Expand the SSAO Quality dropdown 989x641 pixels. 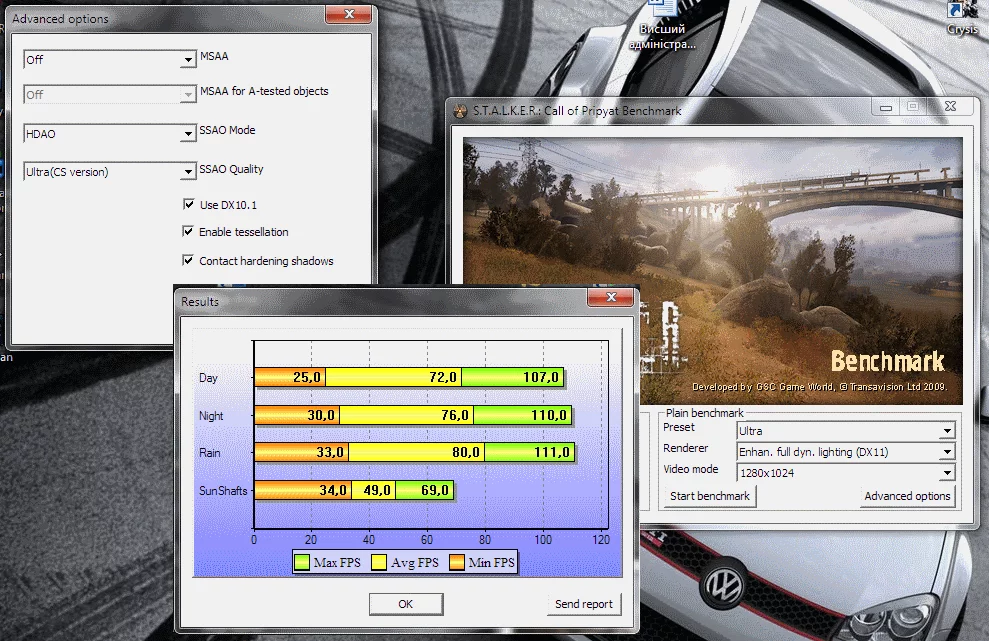pyautogui.click(x=110, y=172)
